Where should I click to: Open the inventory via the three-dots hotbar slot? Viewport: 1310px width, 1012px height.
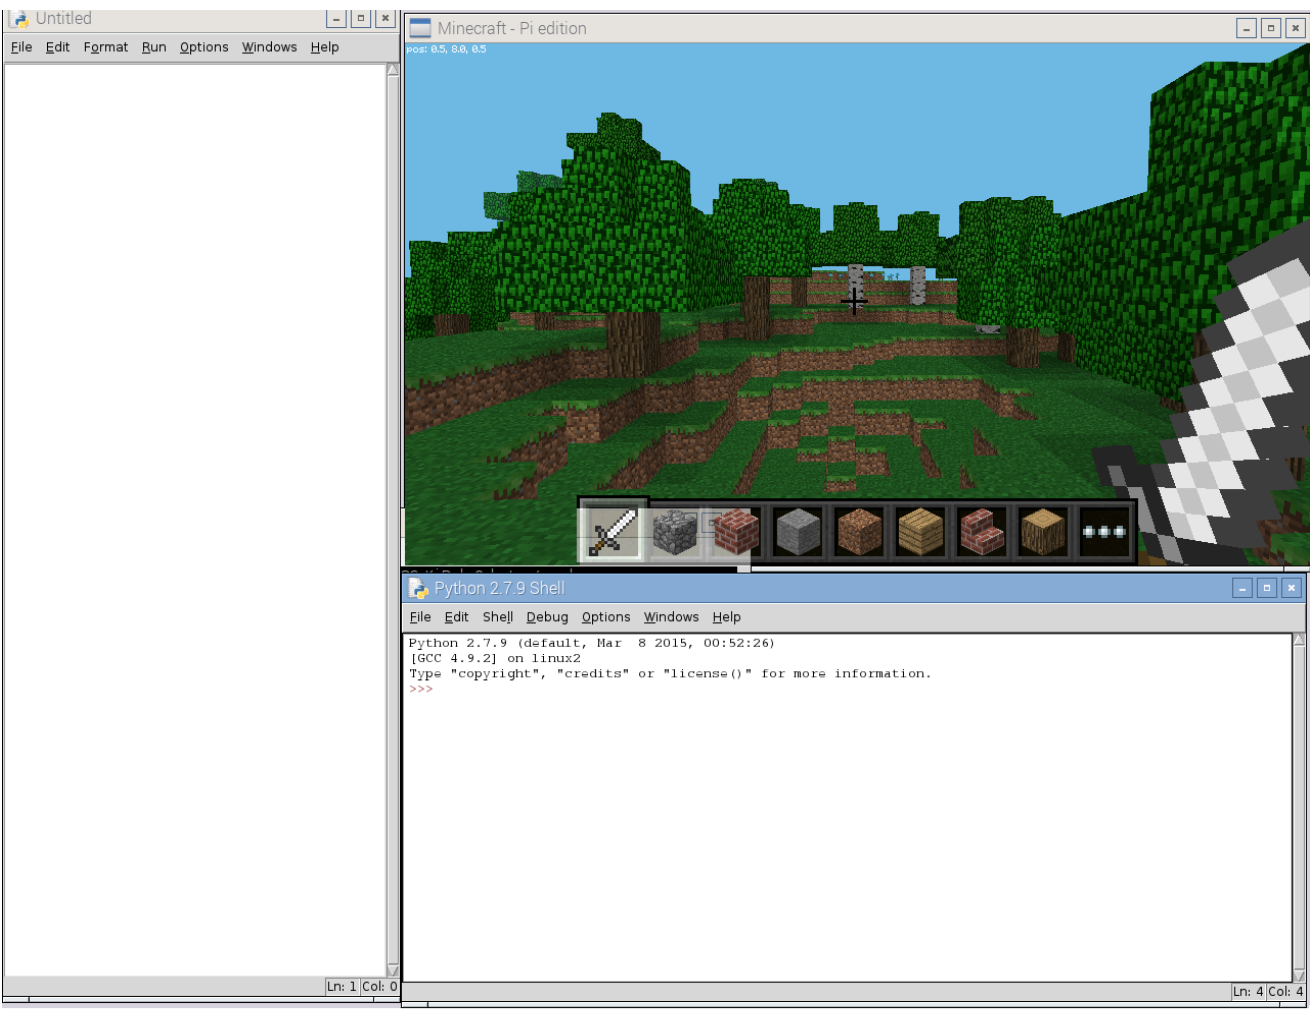point(1104,532)
